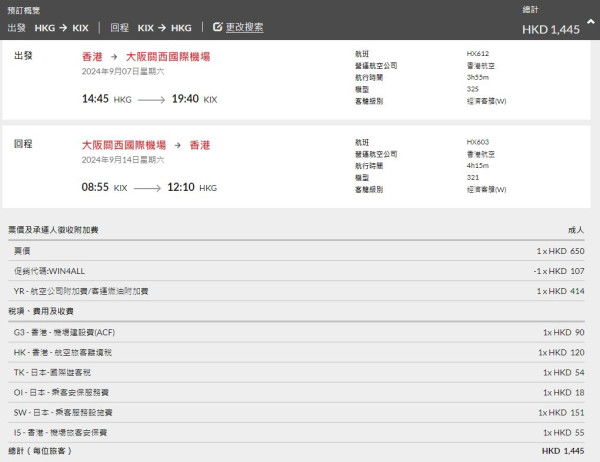Click the promo code WIN4ALL row
This screenshot has width=600, height=462.
click(x=297, y=271)
